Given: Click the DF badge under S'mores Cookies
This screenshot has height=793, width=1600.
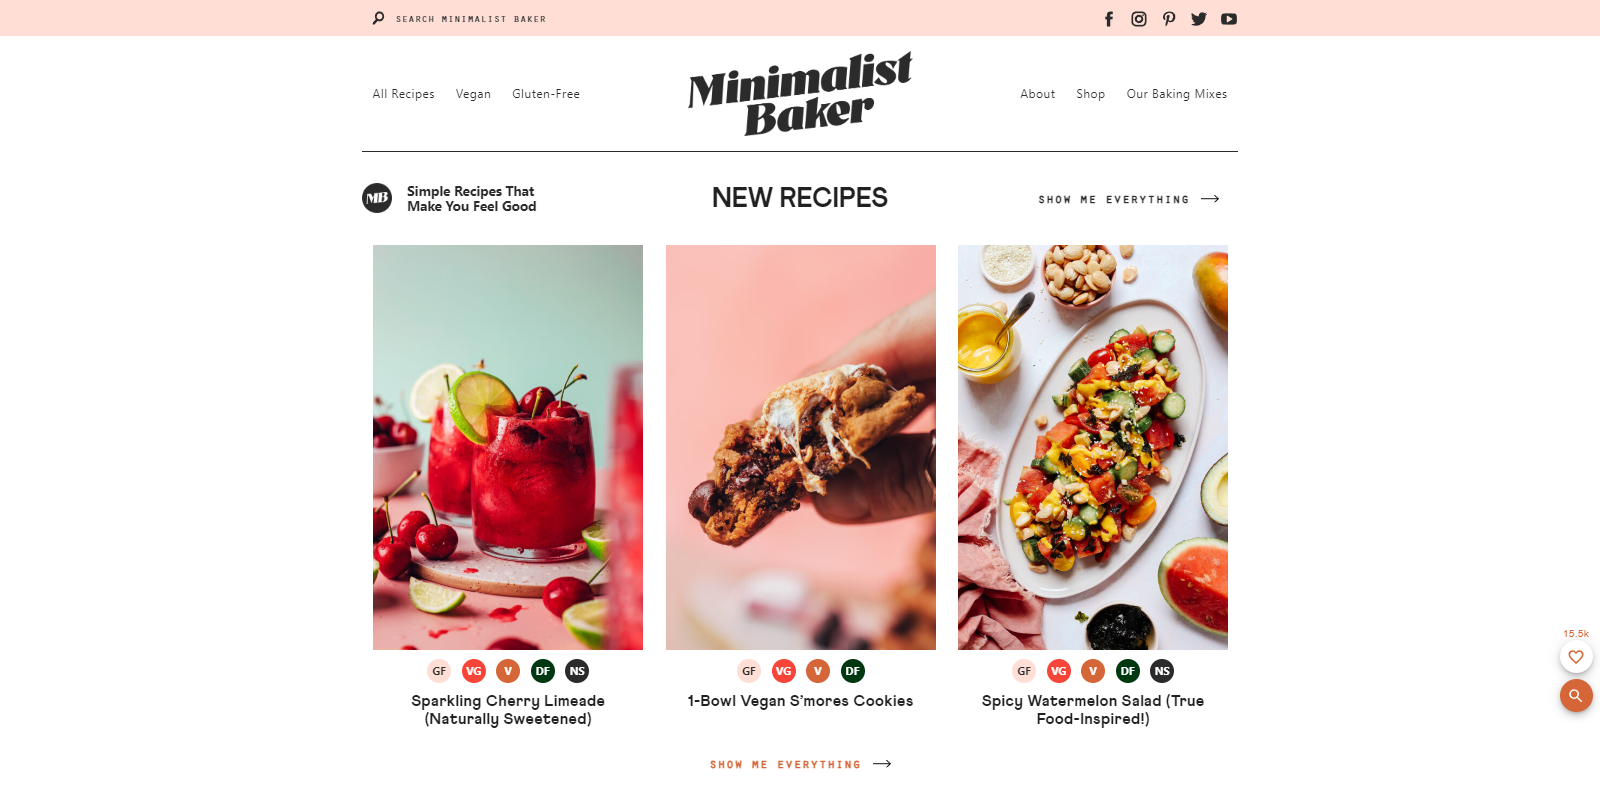Looking at the screenshot, I should tap(853, 671).
